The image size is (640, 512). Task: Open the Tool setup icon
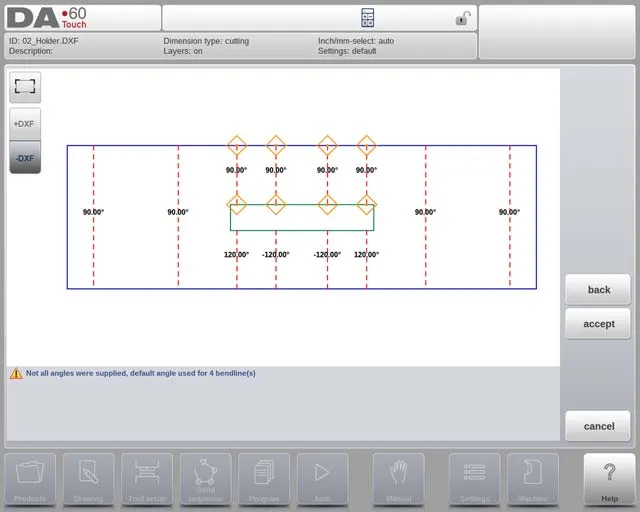147,478
